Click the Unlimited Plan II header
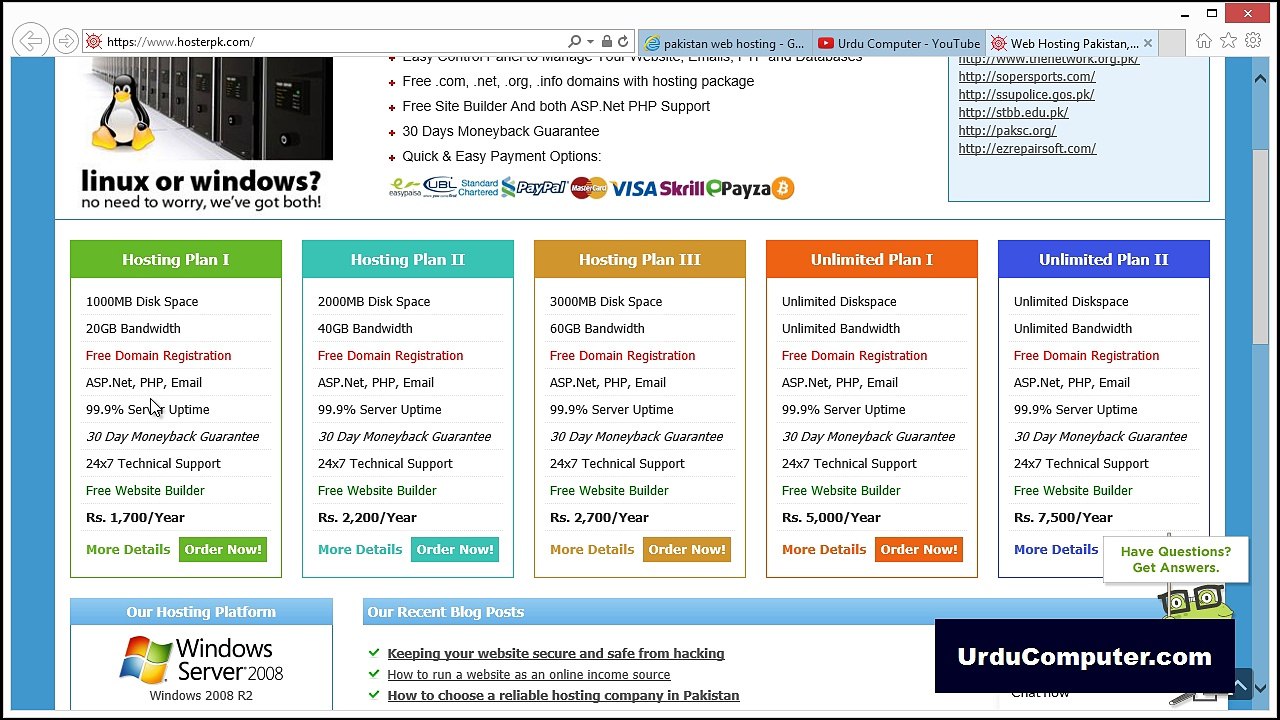Viewport: 1280px width, 720px height. point(1104,259)
